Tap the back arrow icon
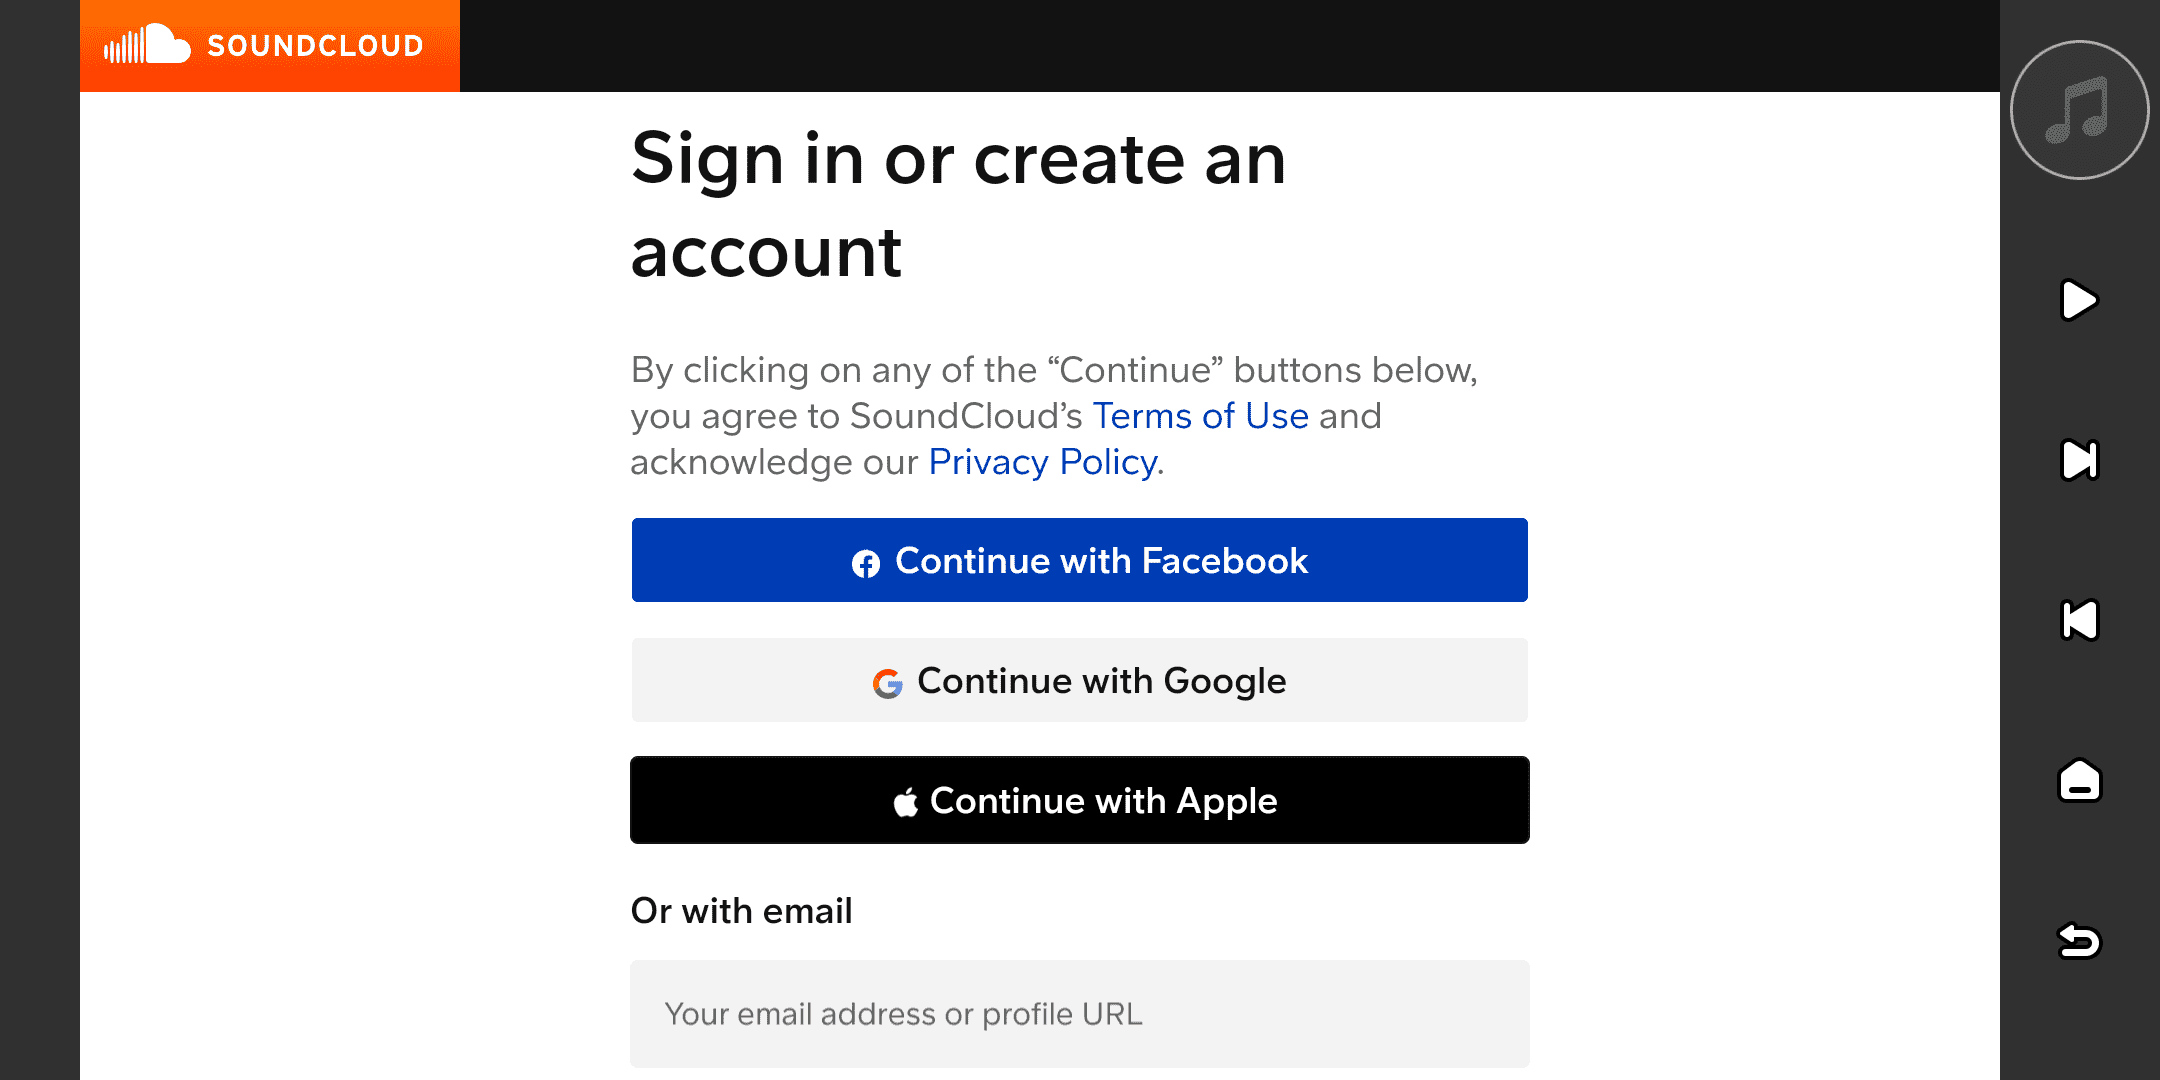Screen dimensions: 2160x1080 tap(2079, 940)
